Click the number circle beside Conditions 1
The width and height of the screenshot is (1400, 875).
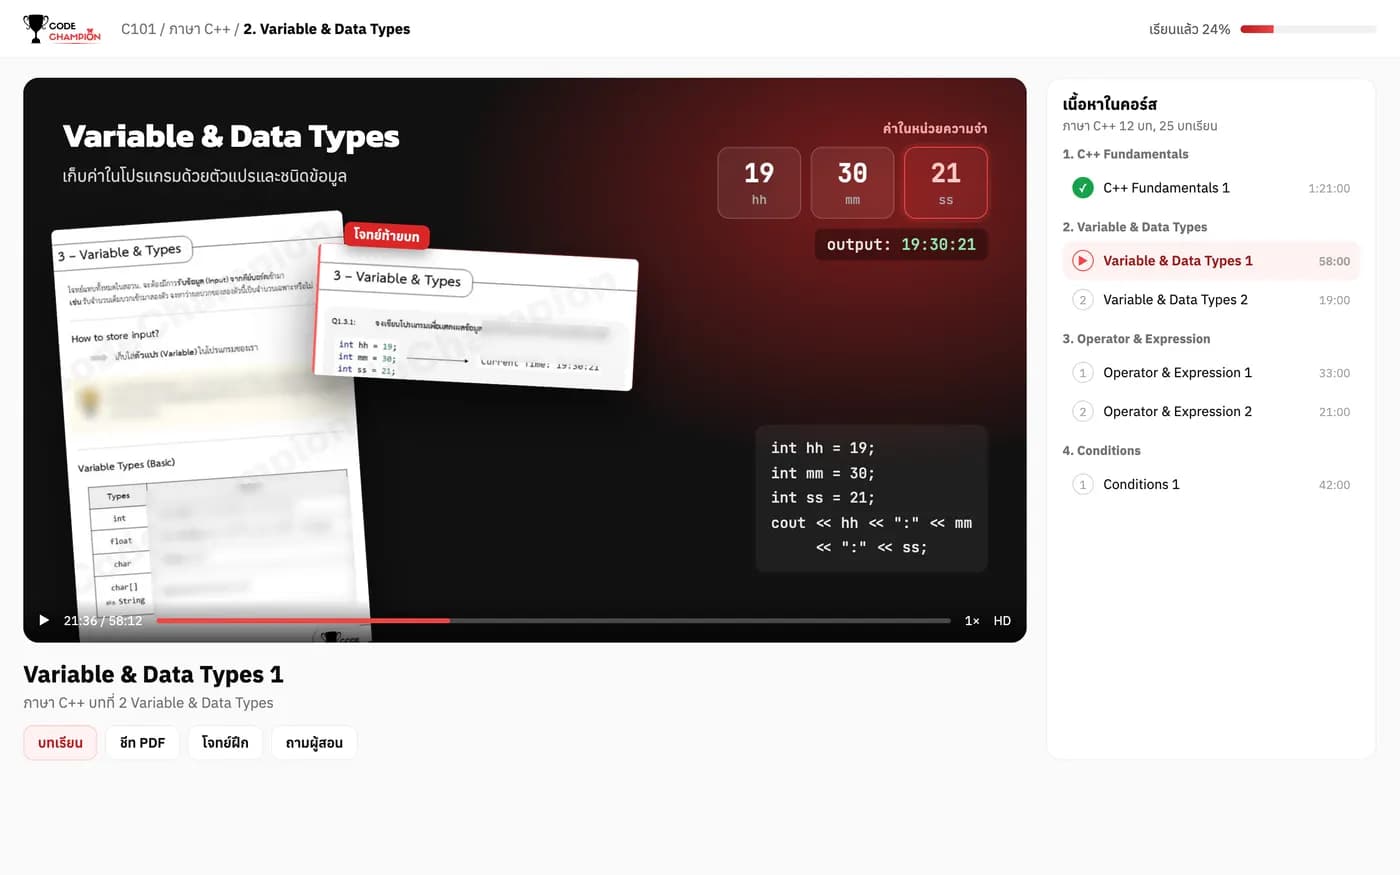tap(1082, 485)
